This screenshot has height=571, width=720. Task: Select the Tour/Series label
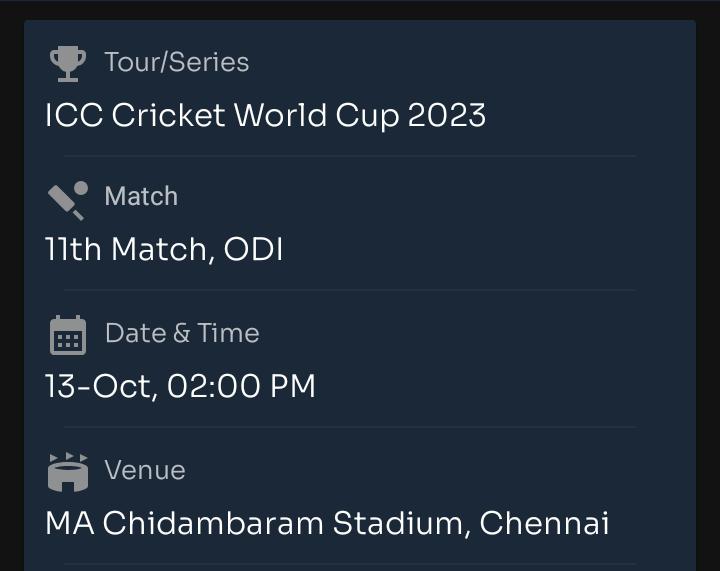tap(177, 62)
